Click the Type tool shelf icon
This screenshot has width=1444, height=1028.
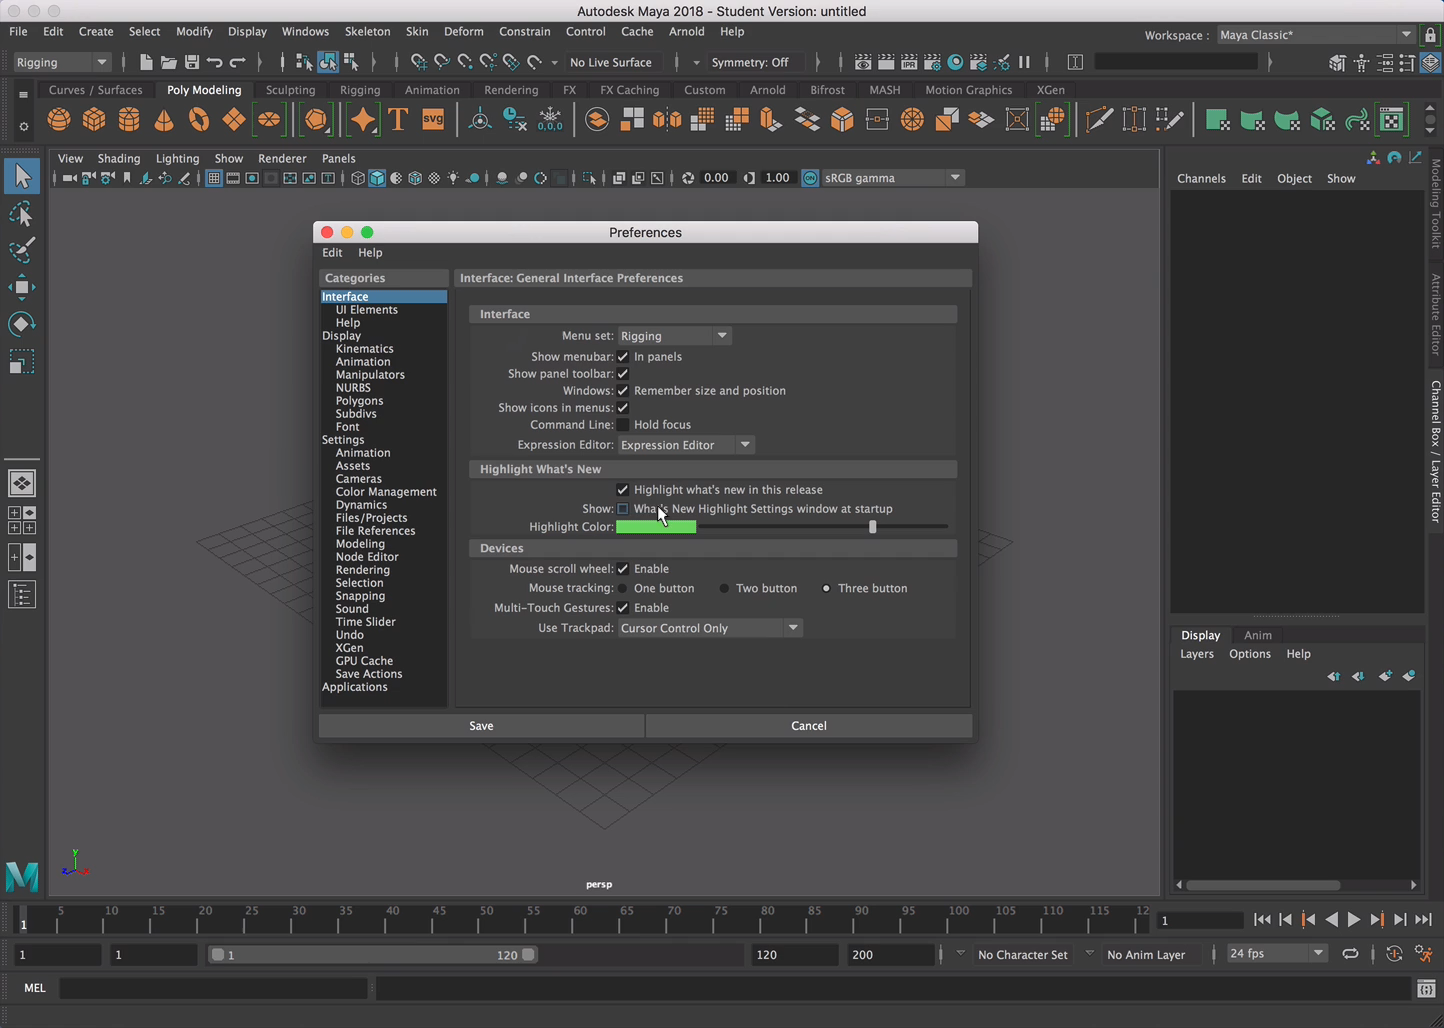(x=398, y=120)
